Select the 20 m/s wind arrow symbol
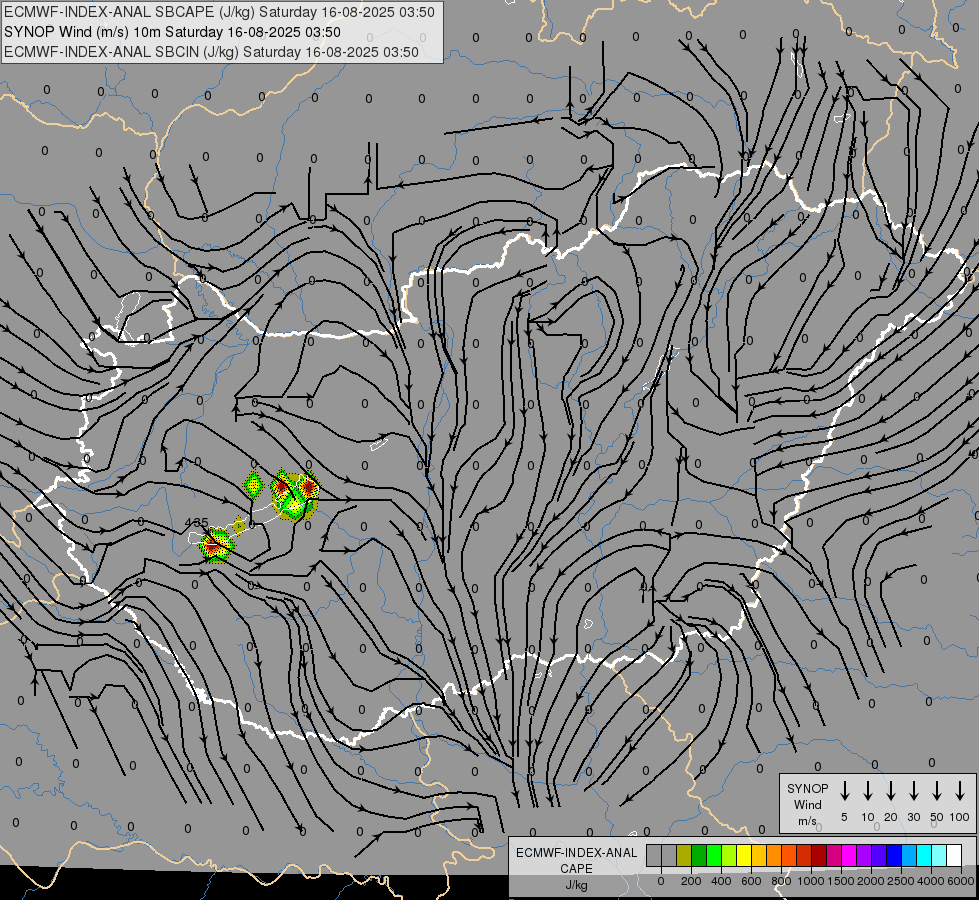Screen dimensions: 979x900 tap(890, 791)
